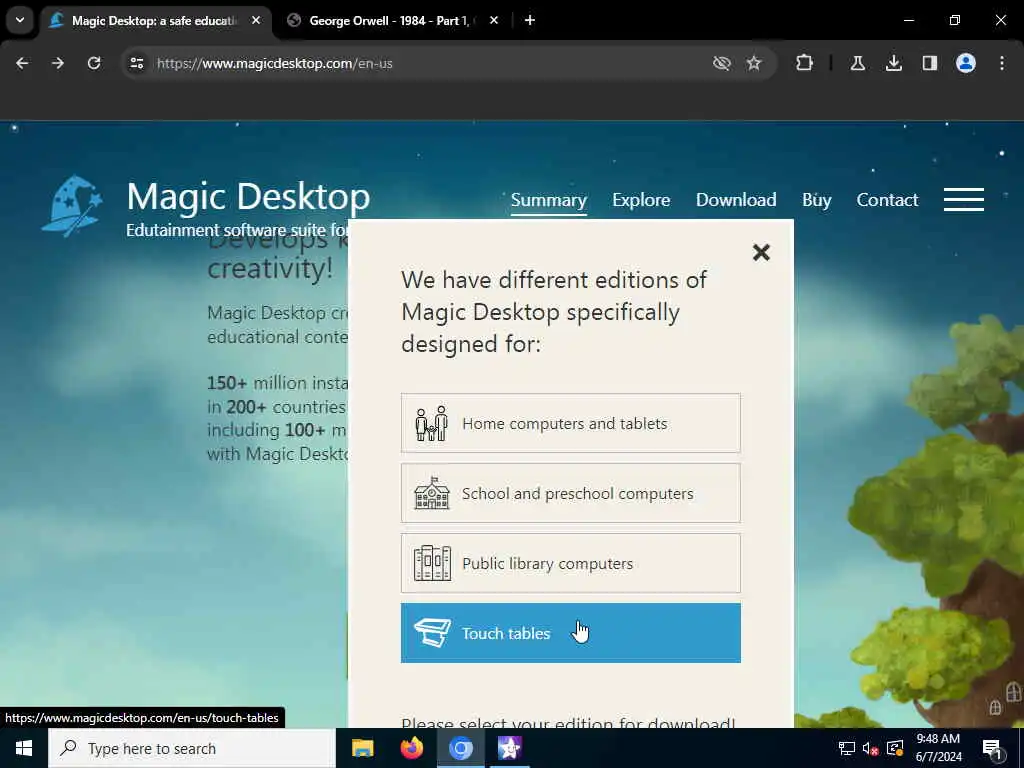
Task: Open a new browser tab
Action: pyautogui.click(x=530, y=20)
